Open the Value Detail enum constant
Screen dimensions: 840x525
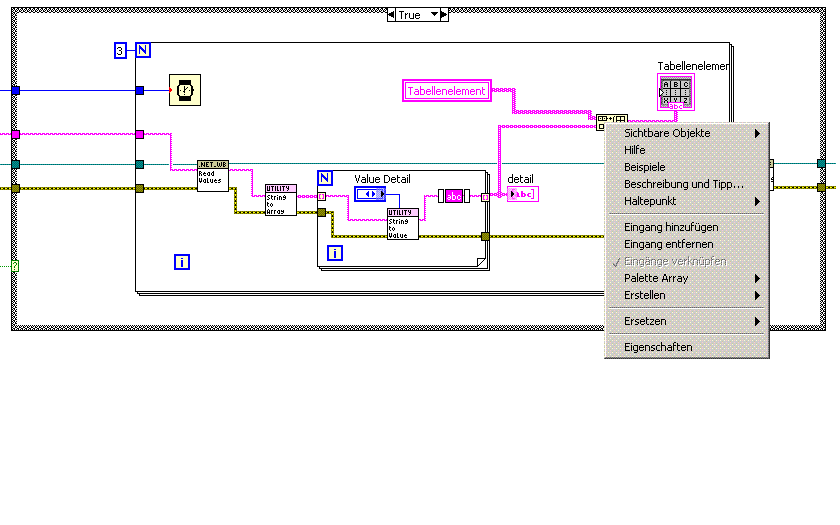tap(370, 194)
